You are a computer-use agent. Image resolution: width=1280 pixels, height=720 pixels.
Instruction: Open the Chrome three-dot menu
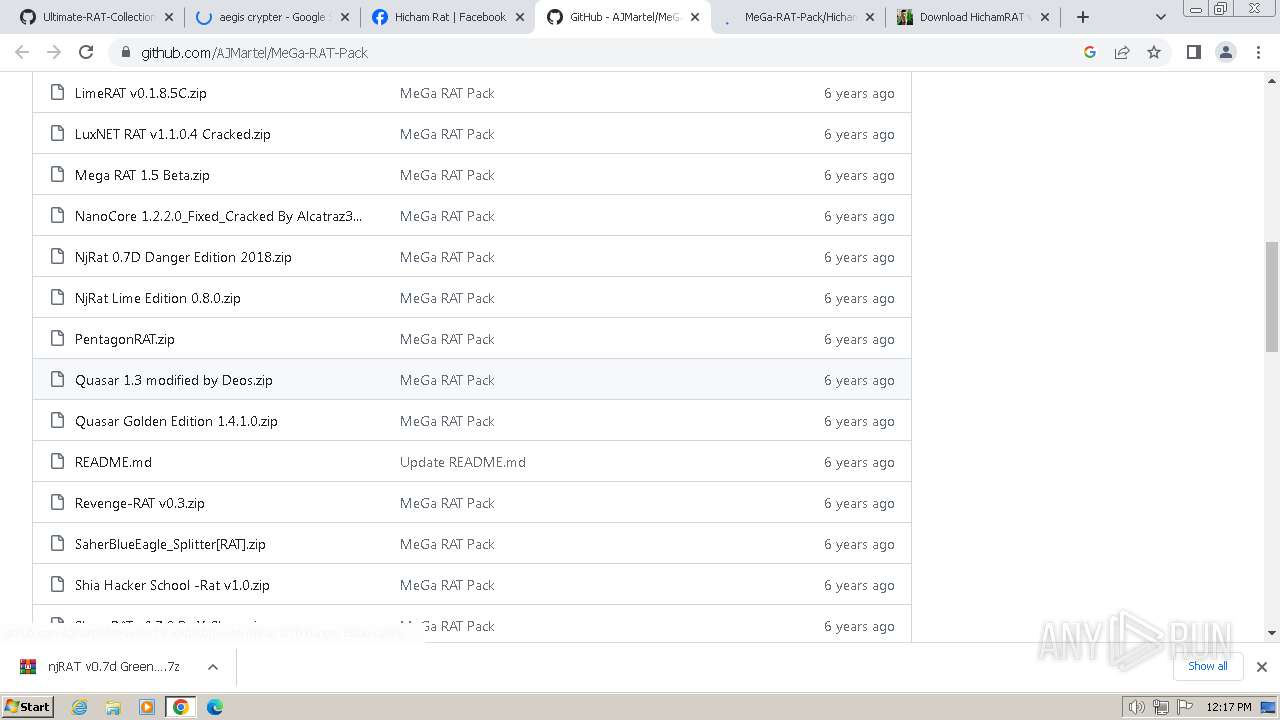pyautogui.click(x=1258, y=52)
